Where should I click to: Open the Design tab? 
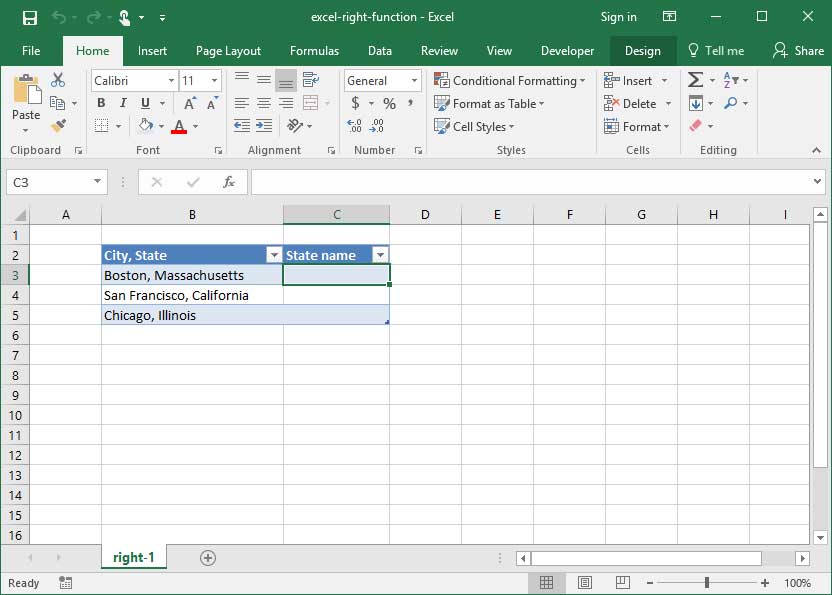643,50
